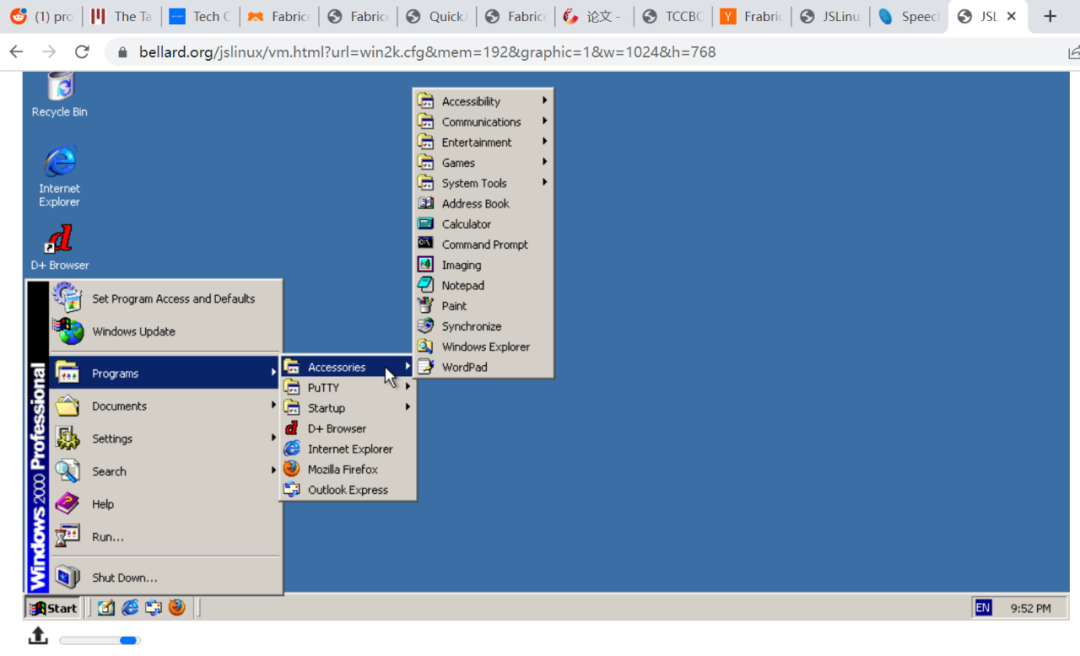
Task: Click the Imaging icon
Action: click(x=426, y=265)
